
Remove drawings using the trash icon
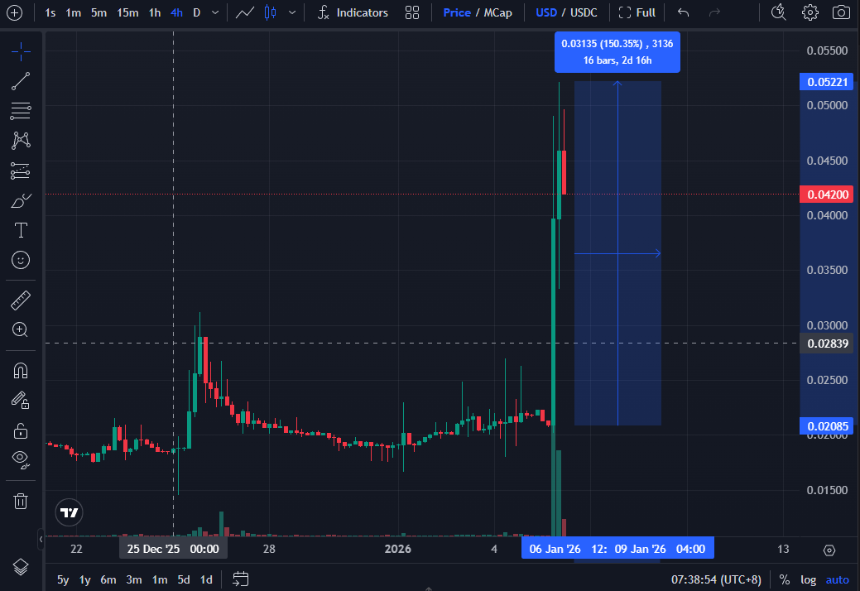[x=20, y=501]
